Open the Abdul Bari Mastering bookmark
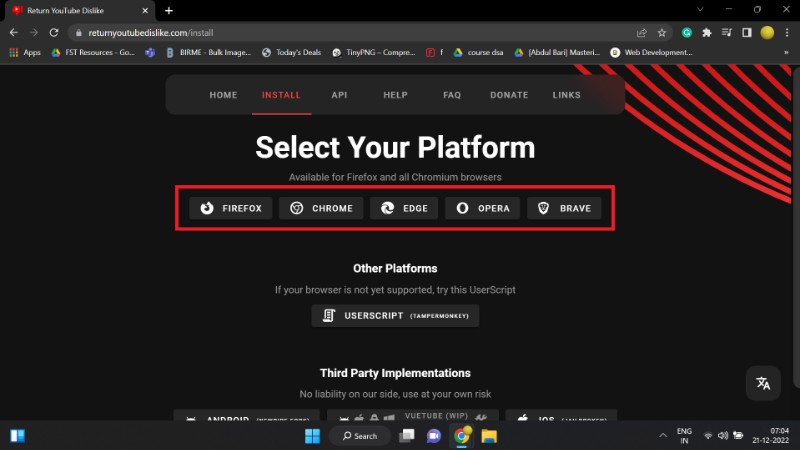This screenshot has height=450, width=800. click(x=557, y=52)
